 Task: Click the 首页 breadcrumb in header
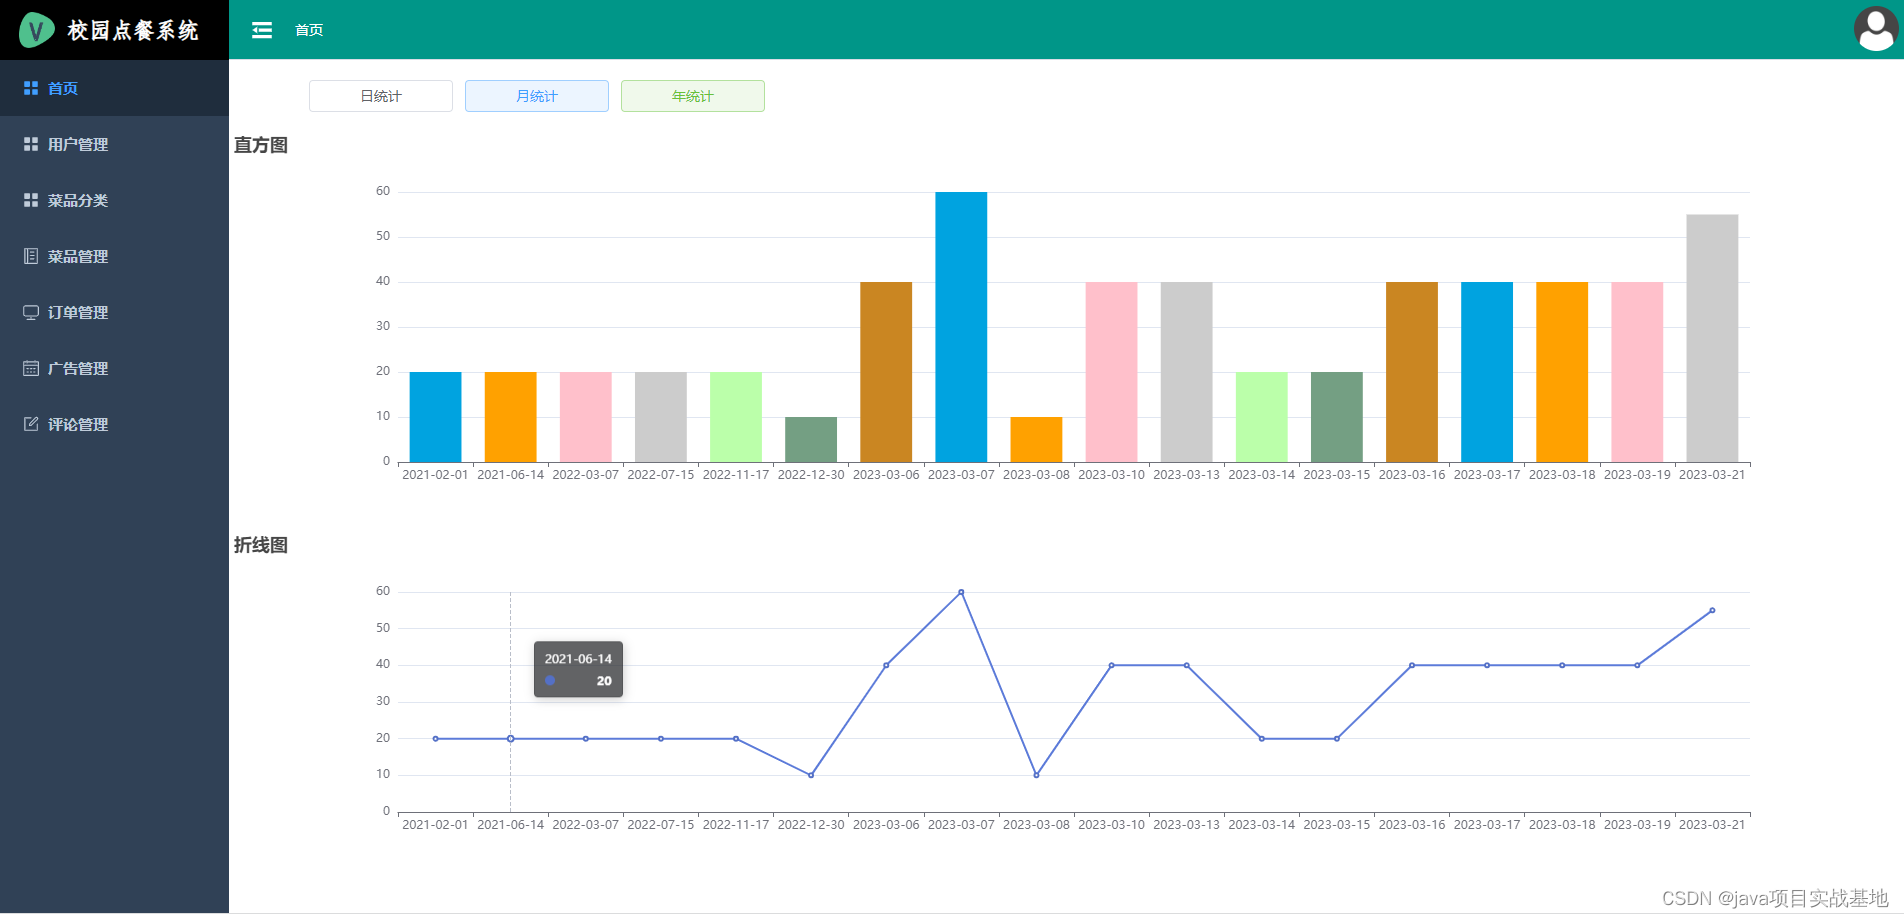point(309,30)
